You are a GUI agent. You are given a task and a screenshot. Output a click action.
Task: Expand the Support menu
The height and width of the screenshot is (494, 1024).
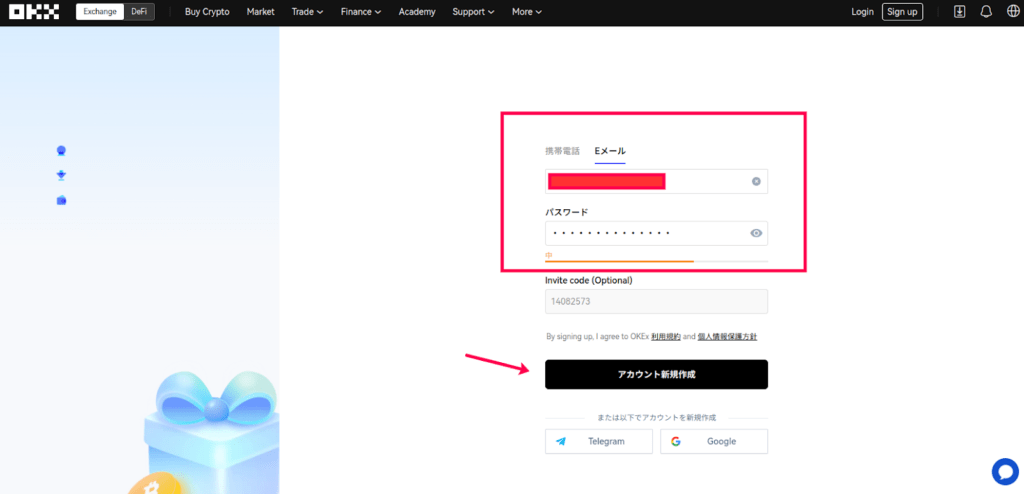(473, 12)
